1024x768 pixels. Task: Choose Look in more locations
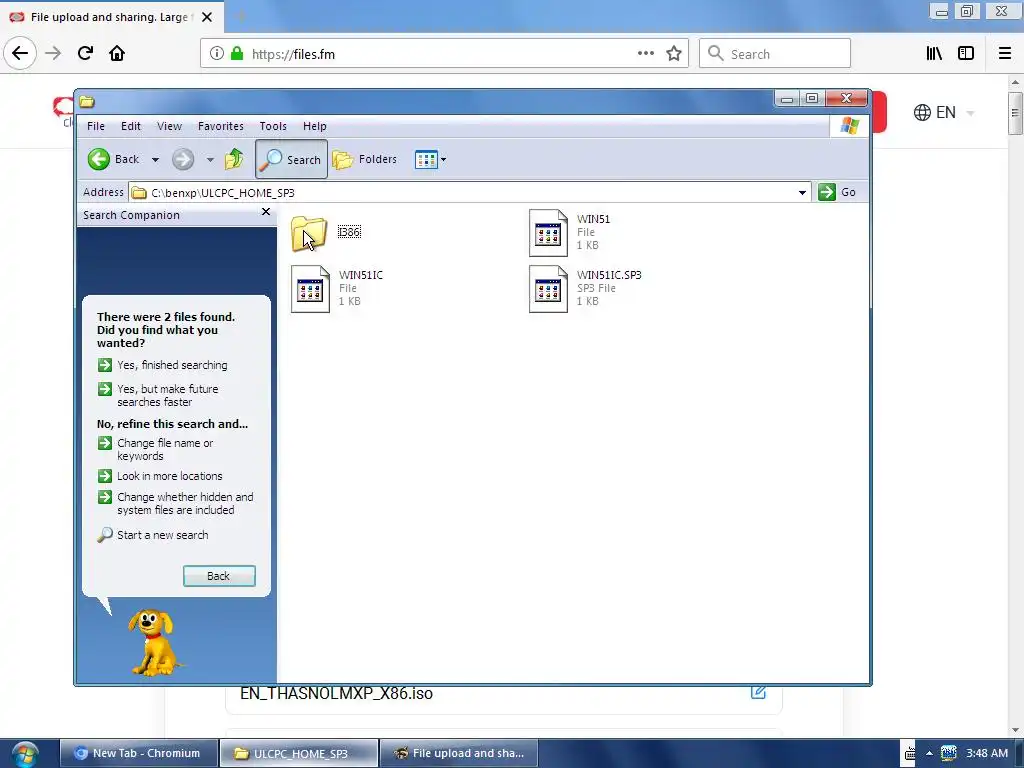pyautogui.click(x=160, y=476)
